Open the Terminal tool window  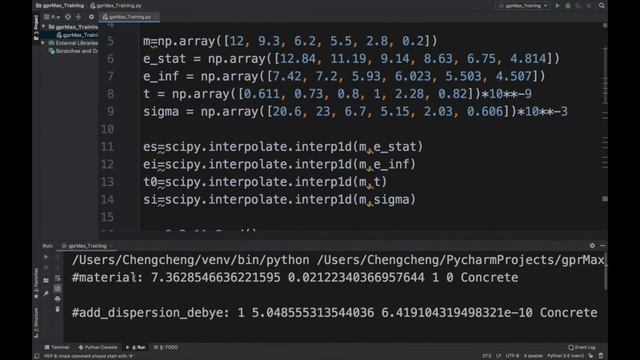[57, 347]
